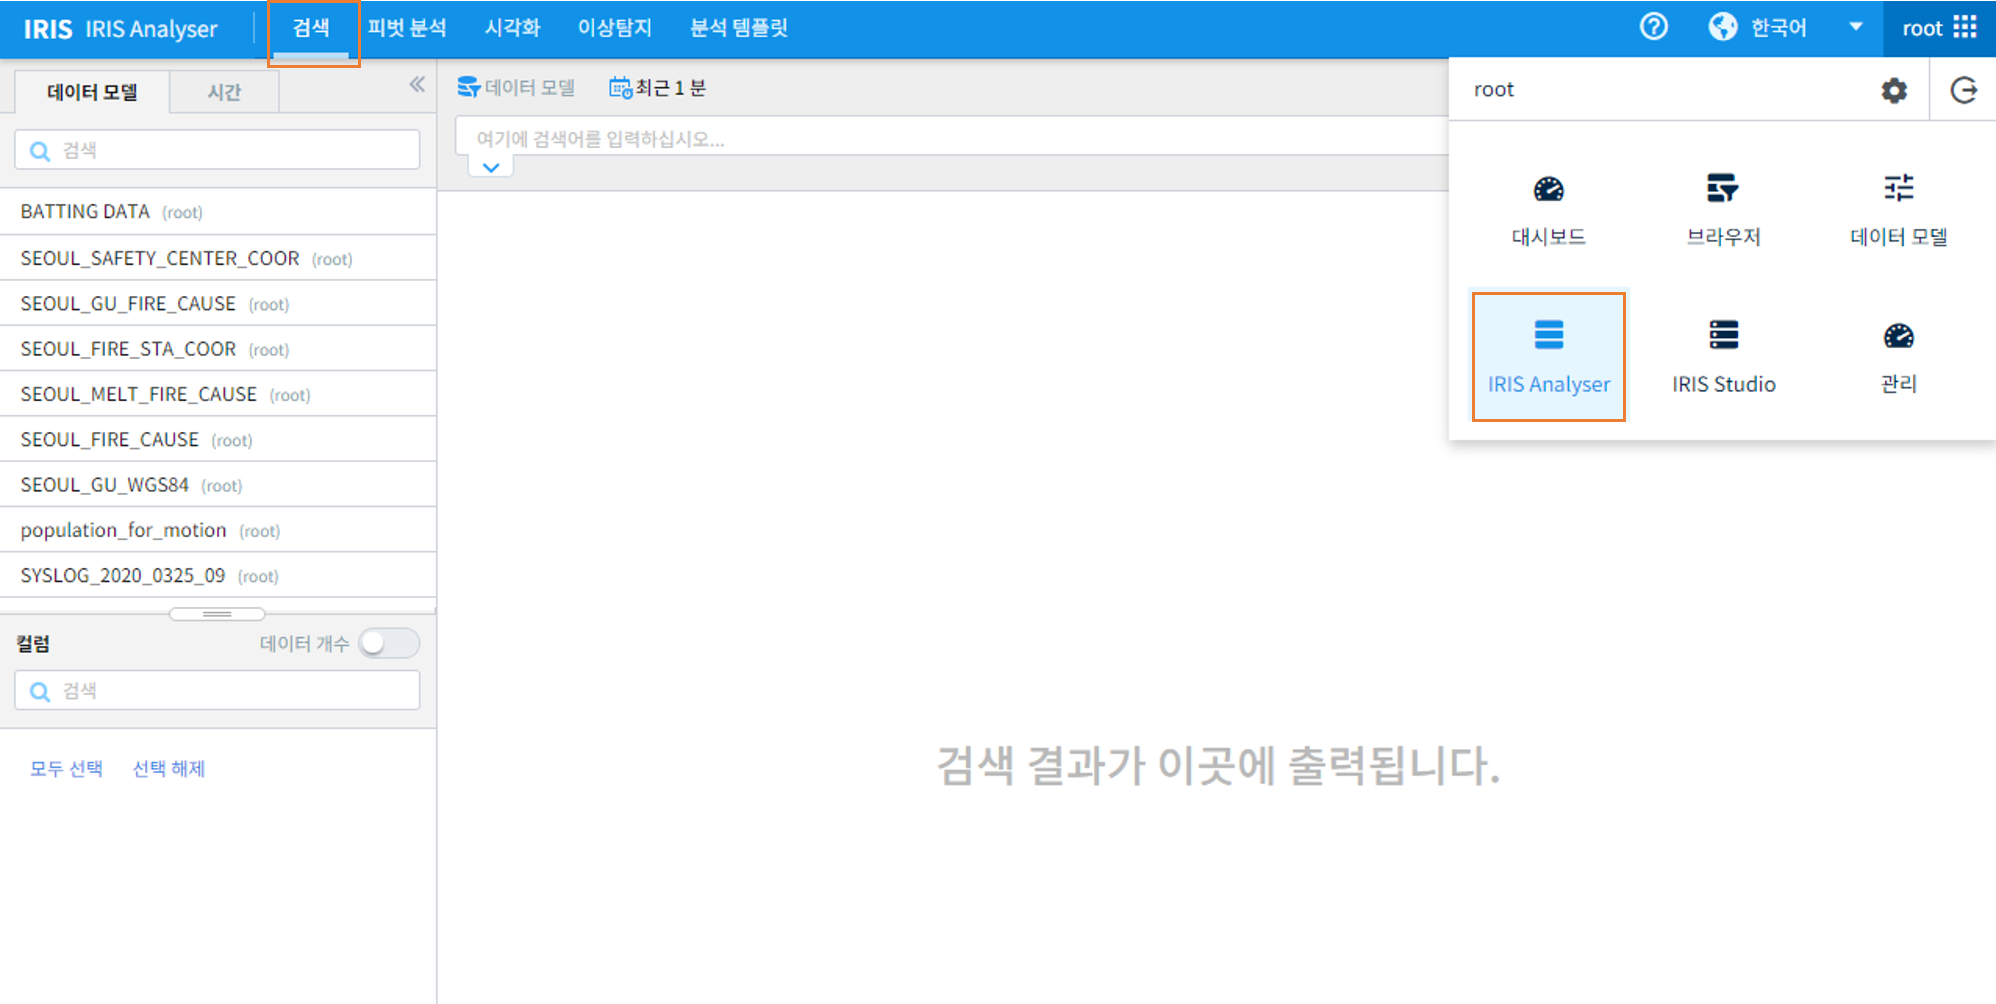The image size is (1996, 1004).
Task: Select BATTING DATA model
Action: 218,212
